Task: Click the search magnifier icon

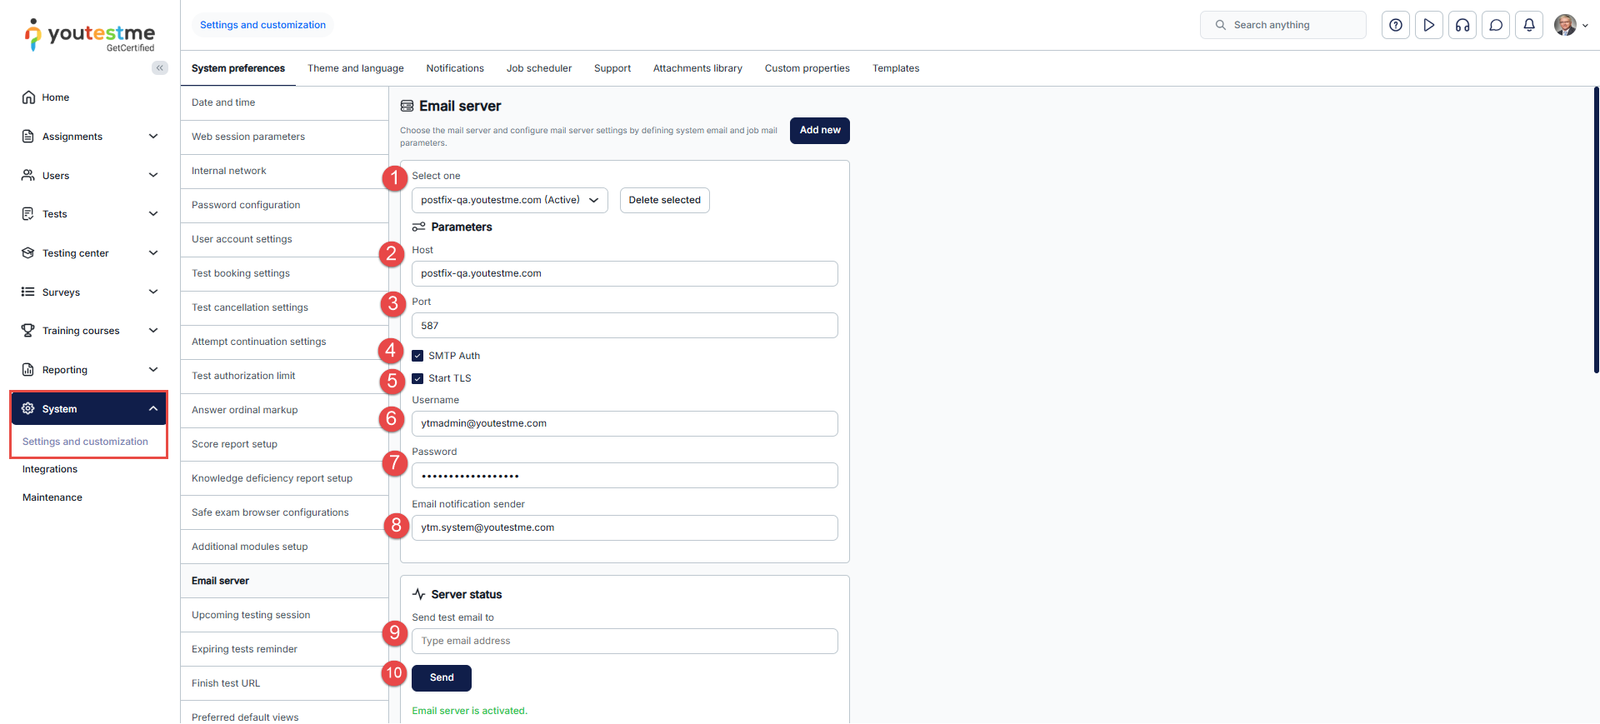Action: pyautogui.click(x=1220, y=25)
